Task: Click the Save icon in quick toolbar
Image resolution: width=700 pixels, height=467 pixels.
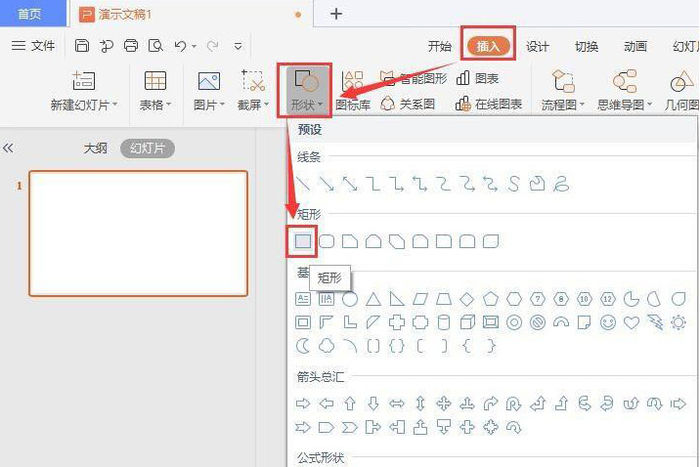Action: (x=82, y=46)
